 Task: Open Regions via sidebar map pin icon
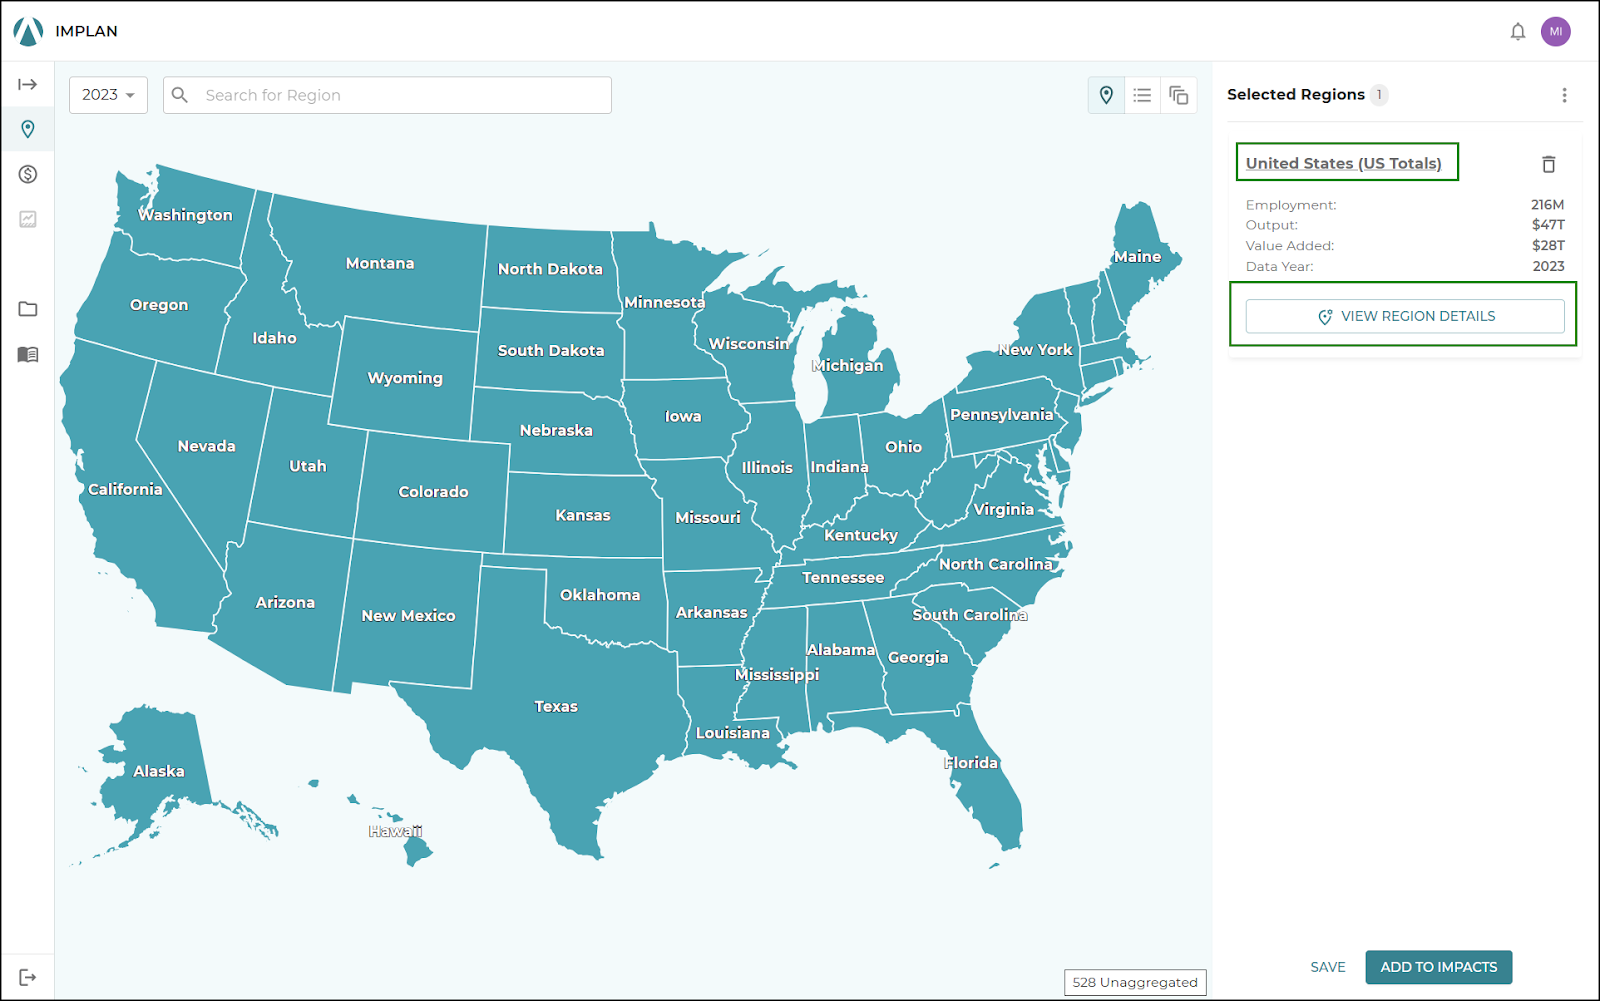click(28, 129)
